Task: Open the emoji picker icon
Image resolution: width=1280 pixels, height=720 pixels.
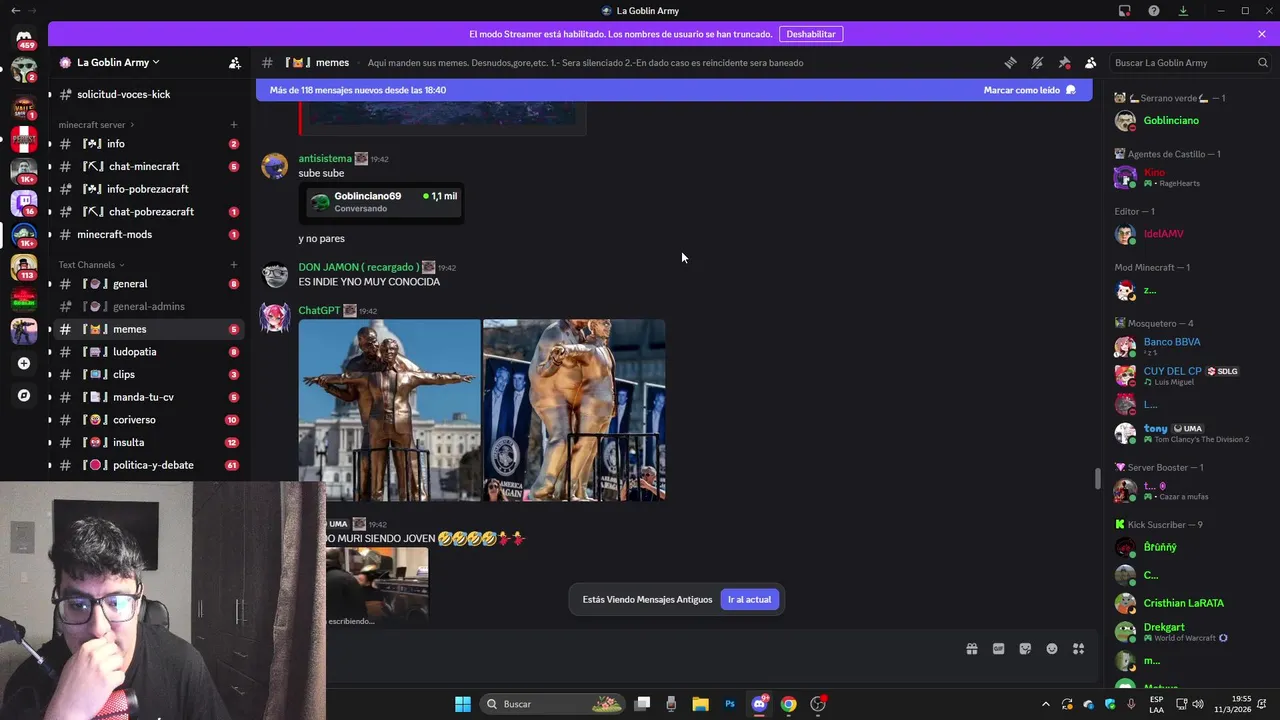Action: pyautogui.click(x=1052, y=649)
